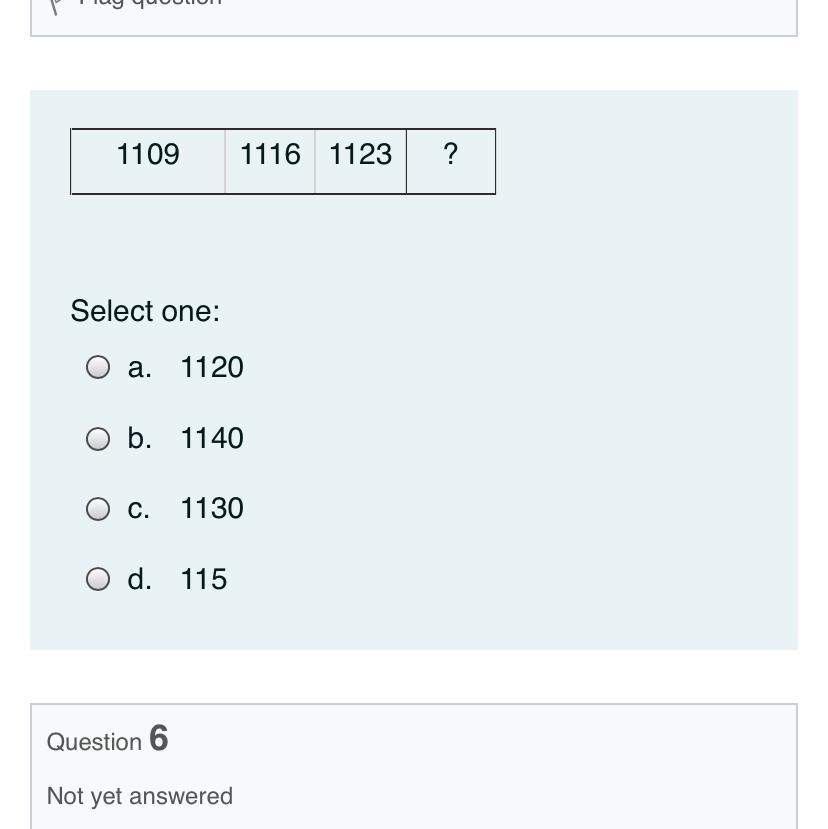Click the answer text 1120
Viewport: 828px width, 829px height.
[212, 368]
